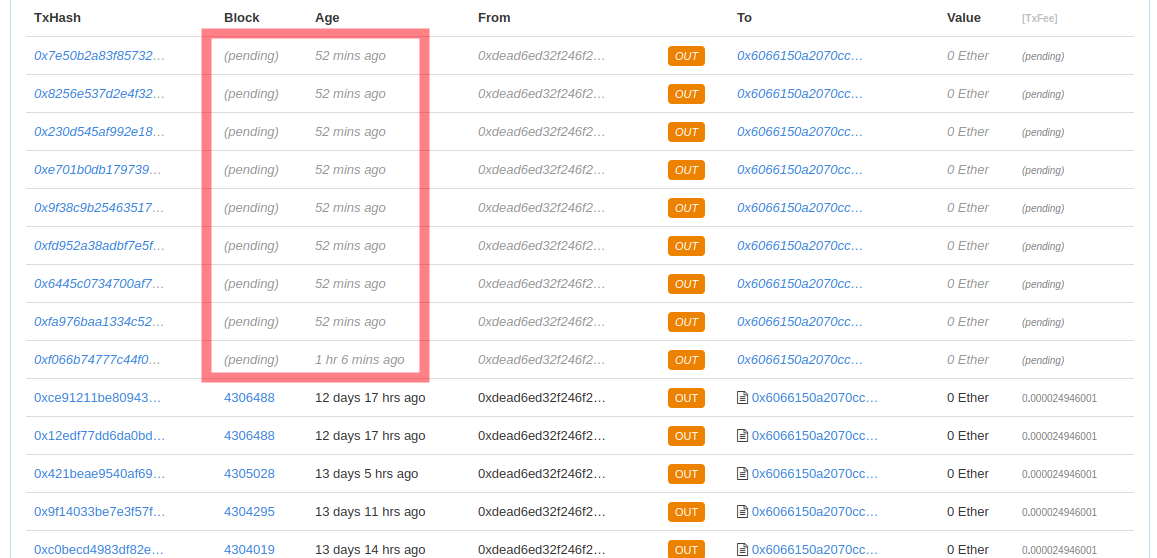Image resolution: width=1157 pixels, height=558 pixels.
Task: Open transaction 0x6445c0734700af7…
Action: click(100, 283)
